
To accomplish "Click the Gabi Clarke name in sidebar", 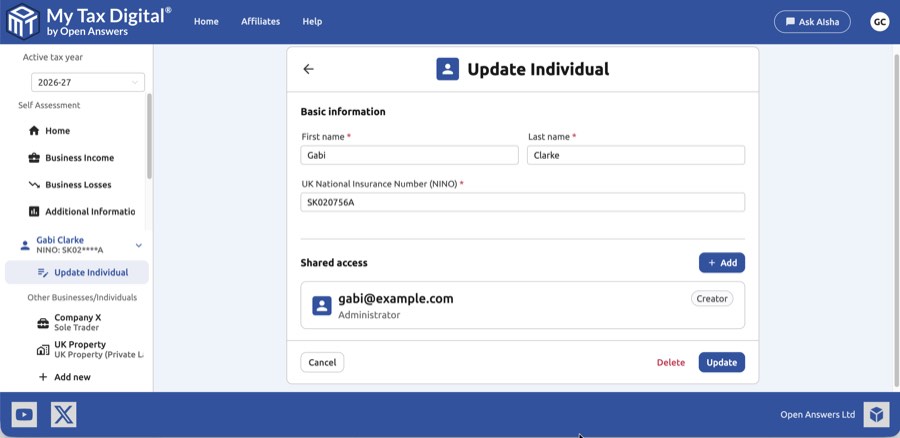I will (x=60, y=240).
